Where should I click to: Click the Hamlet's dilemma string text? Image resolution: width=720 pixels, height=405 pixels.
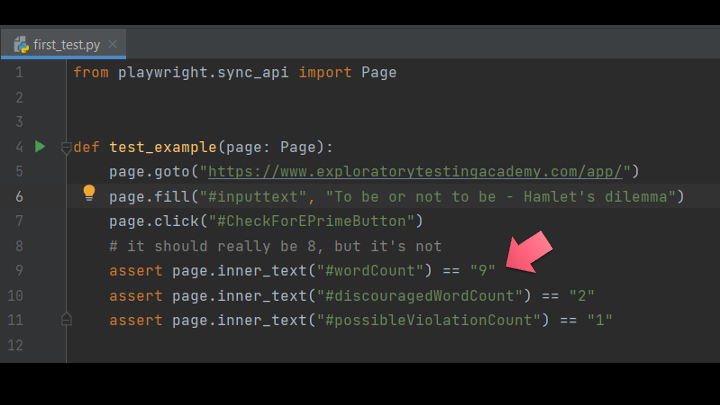501,197
